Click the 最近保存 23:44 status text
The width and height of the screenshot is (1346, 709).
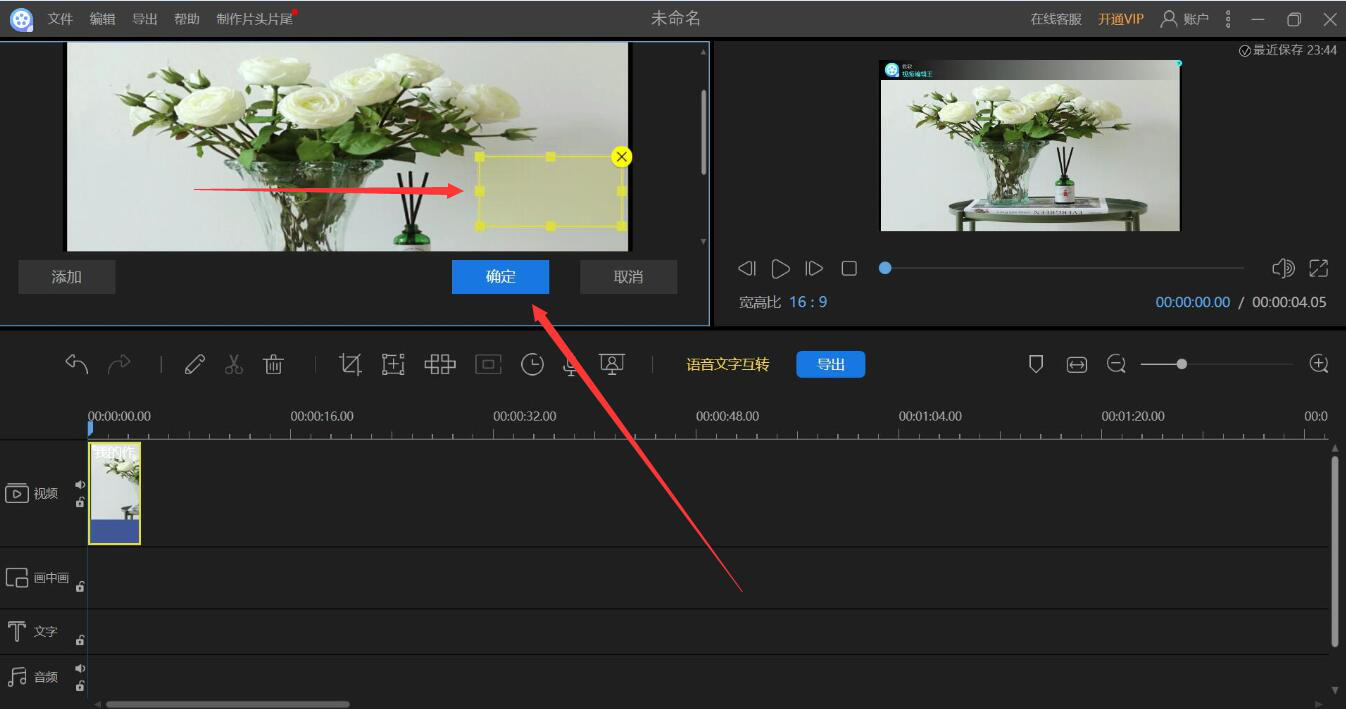(1288, 50)
